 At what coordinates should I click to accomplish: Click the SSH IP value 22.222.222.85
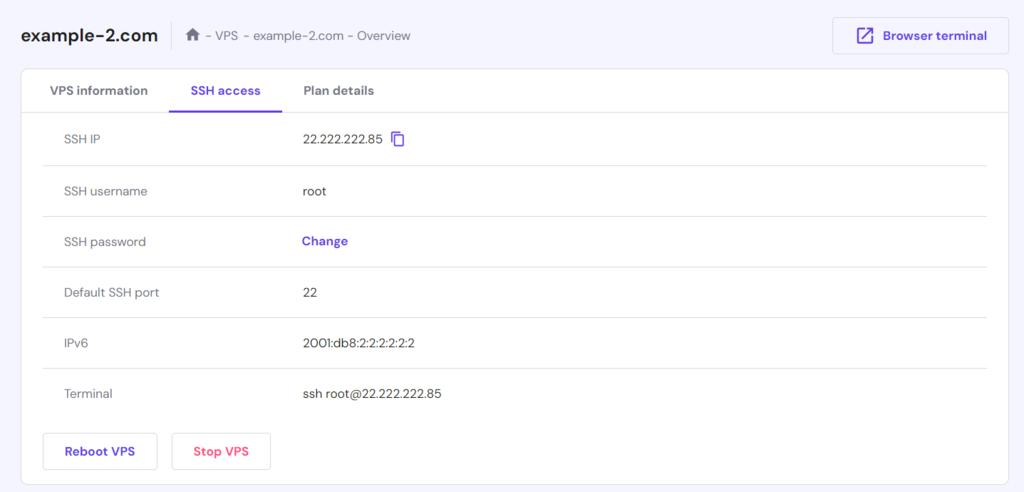coord(342,139)
